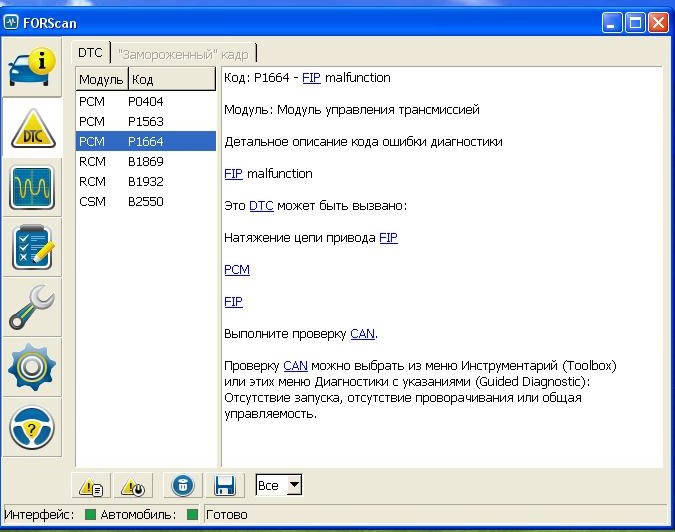This screenshot has width=675, height=532.
Task: Click the standalone FIP link below PCM
Action: (233, 302)
